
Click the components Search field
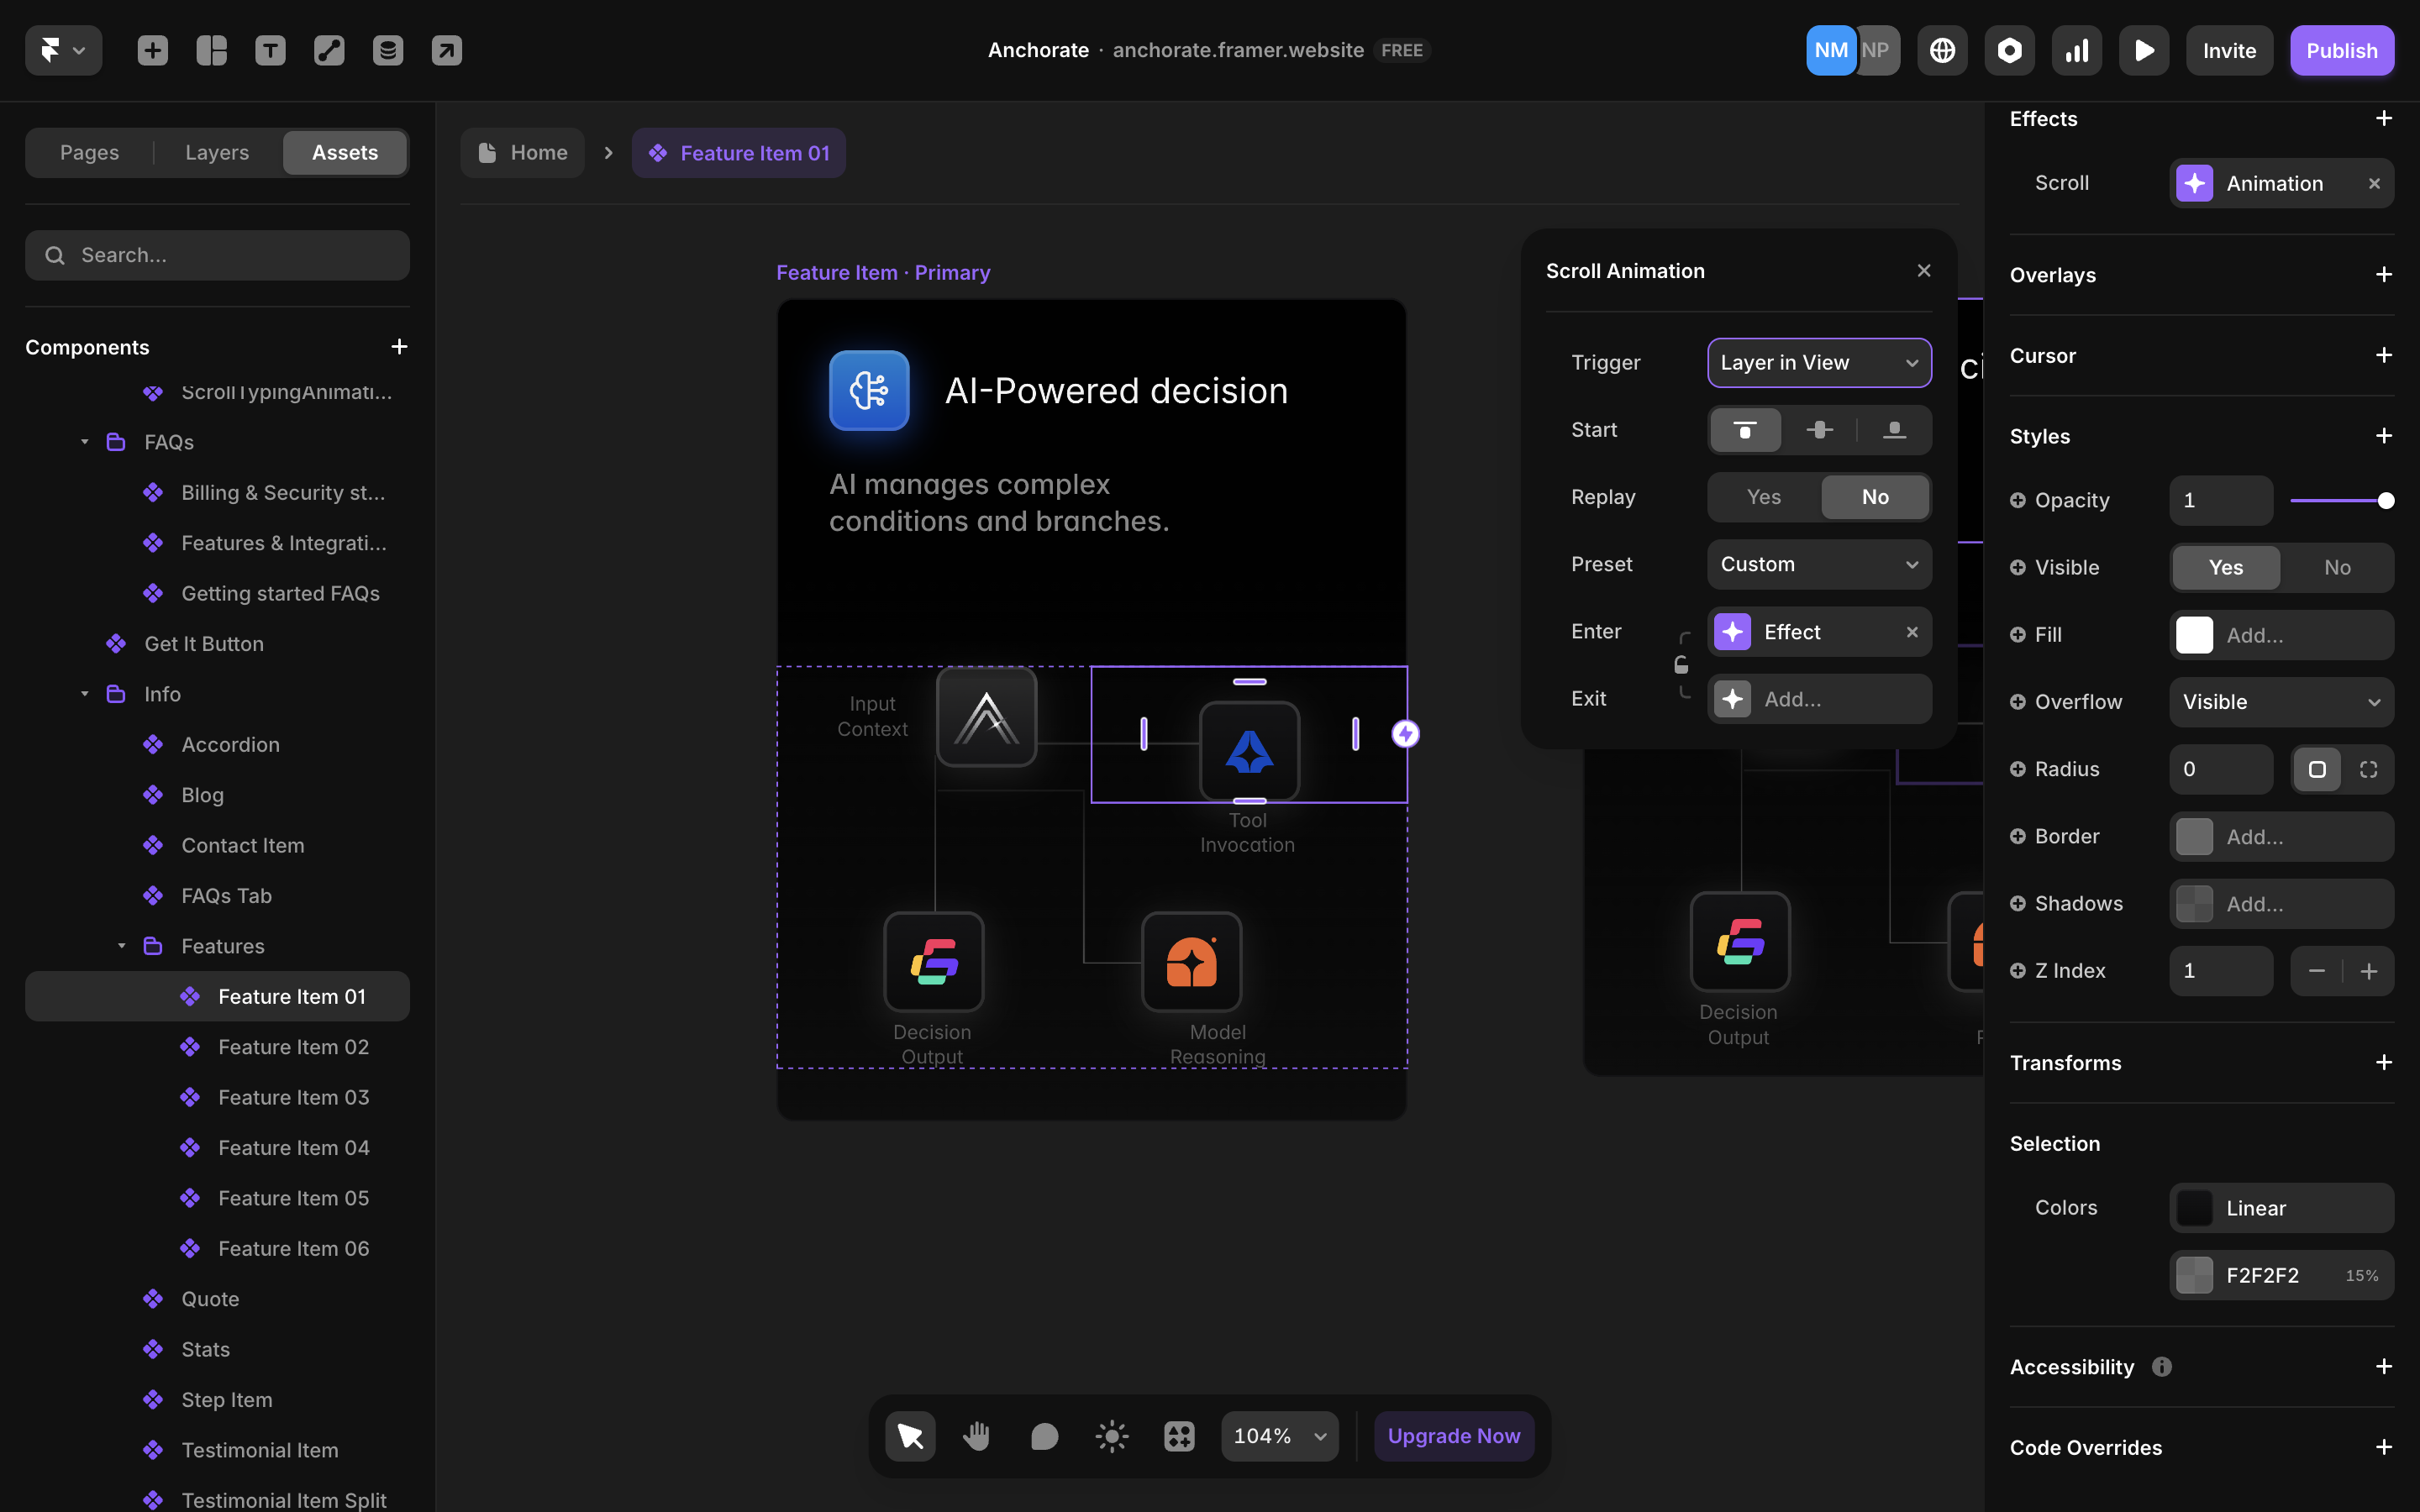pos(217,255)
